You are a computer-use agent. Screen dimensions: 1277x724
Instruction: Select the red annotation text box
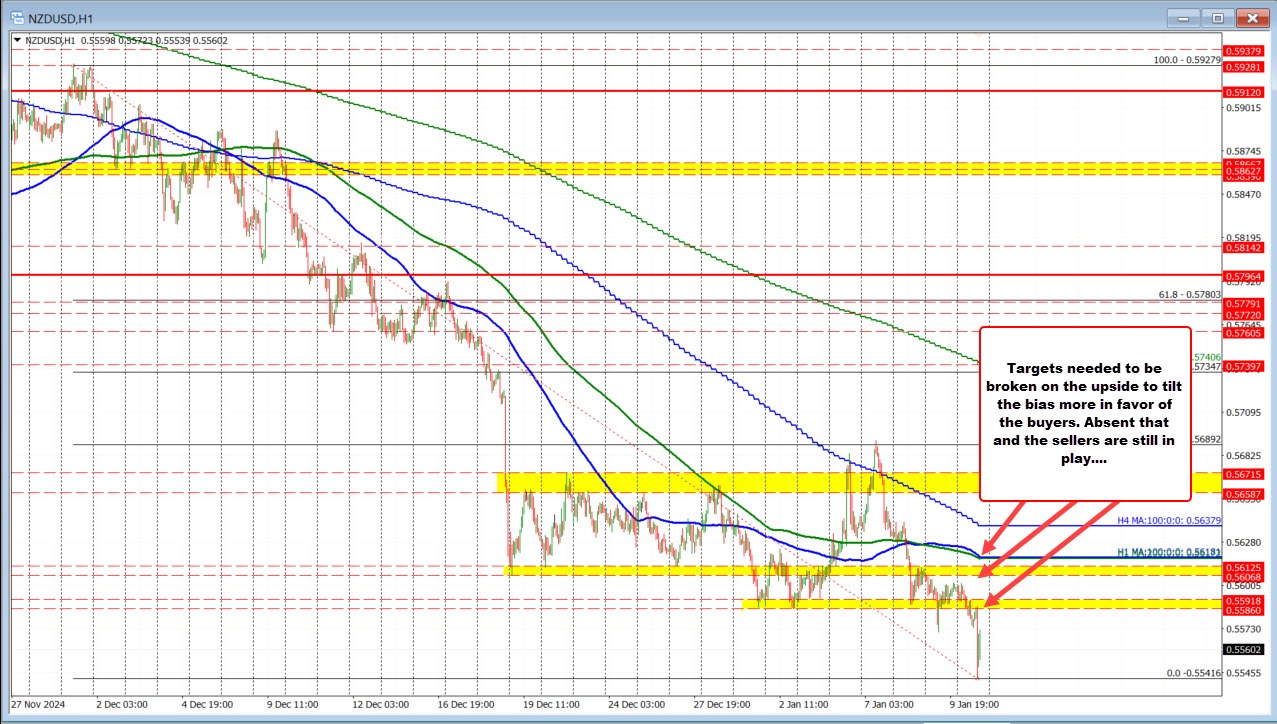tap(1084, 412)
